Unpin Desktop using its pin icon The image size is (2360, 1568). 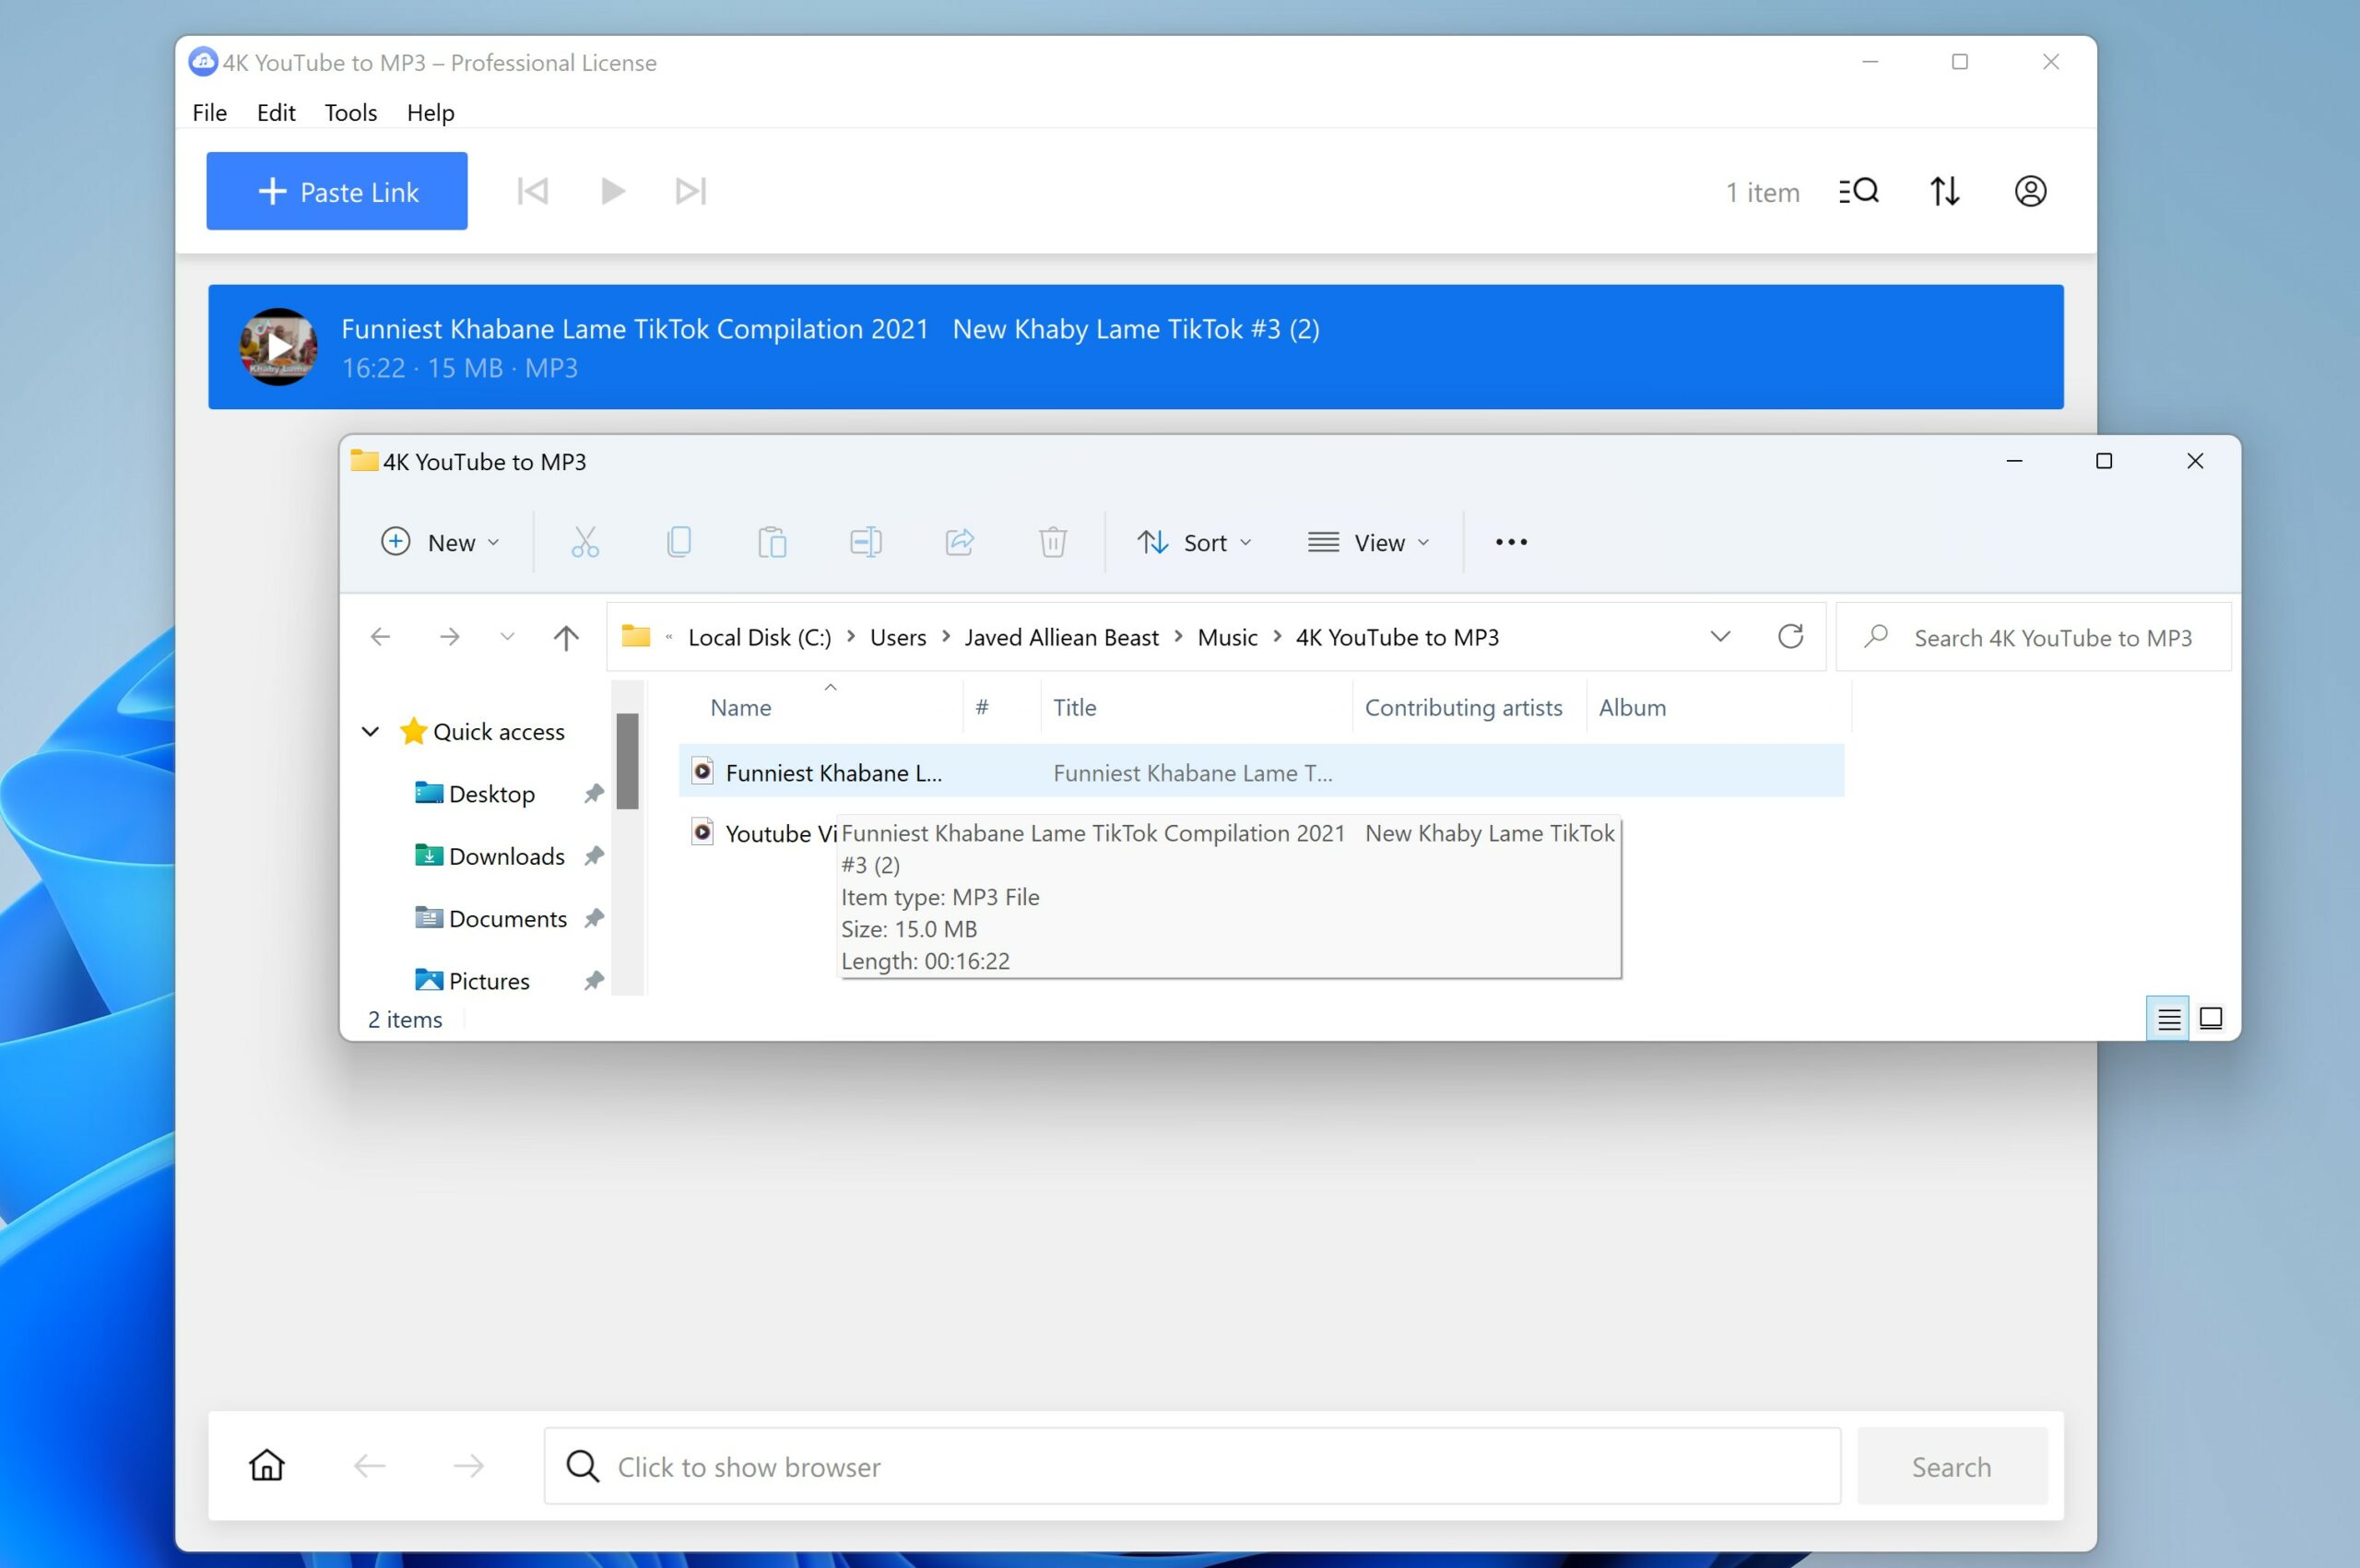594,794
